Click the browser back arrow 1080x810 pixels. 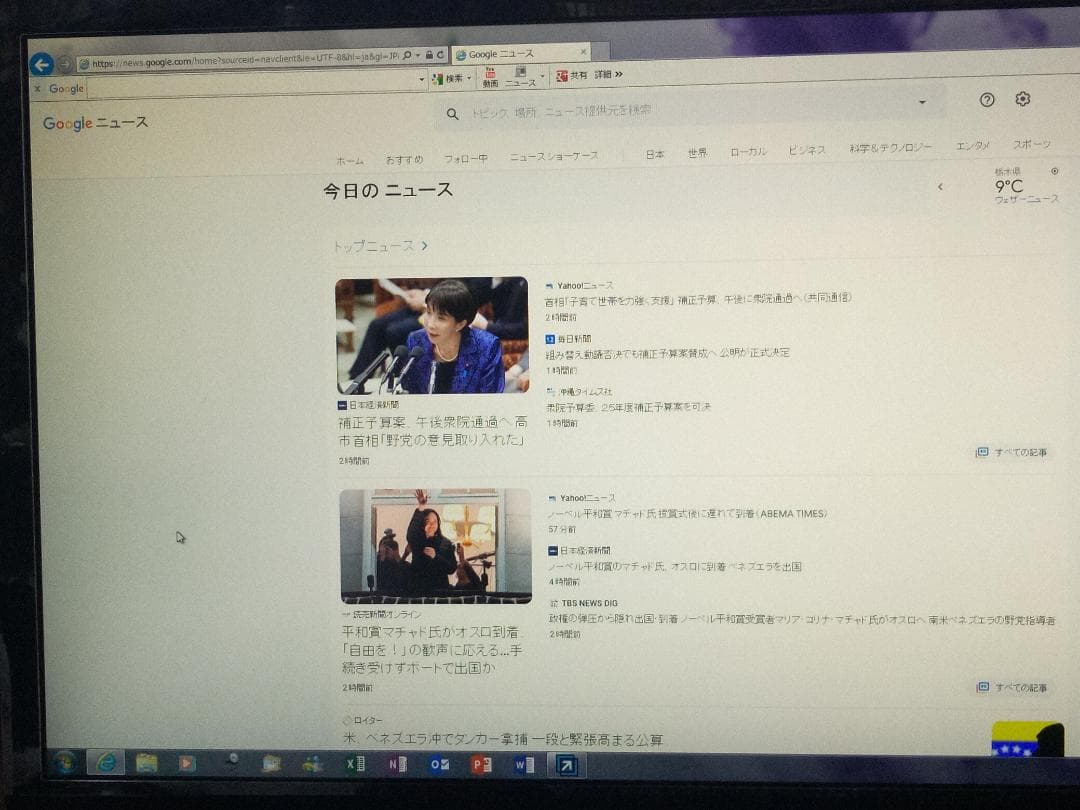[40, 65]
